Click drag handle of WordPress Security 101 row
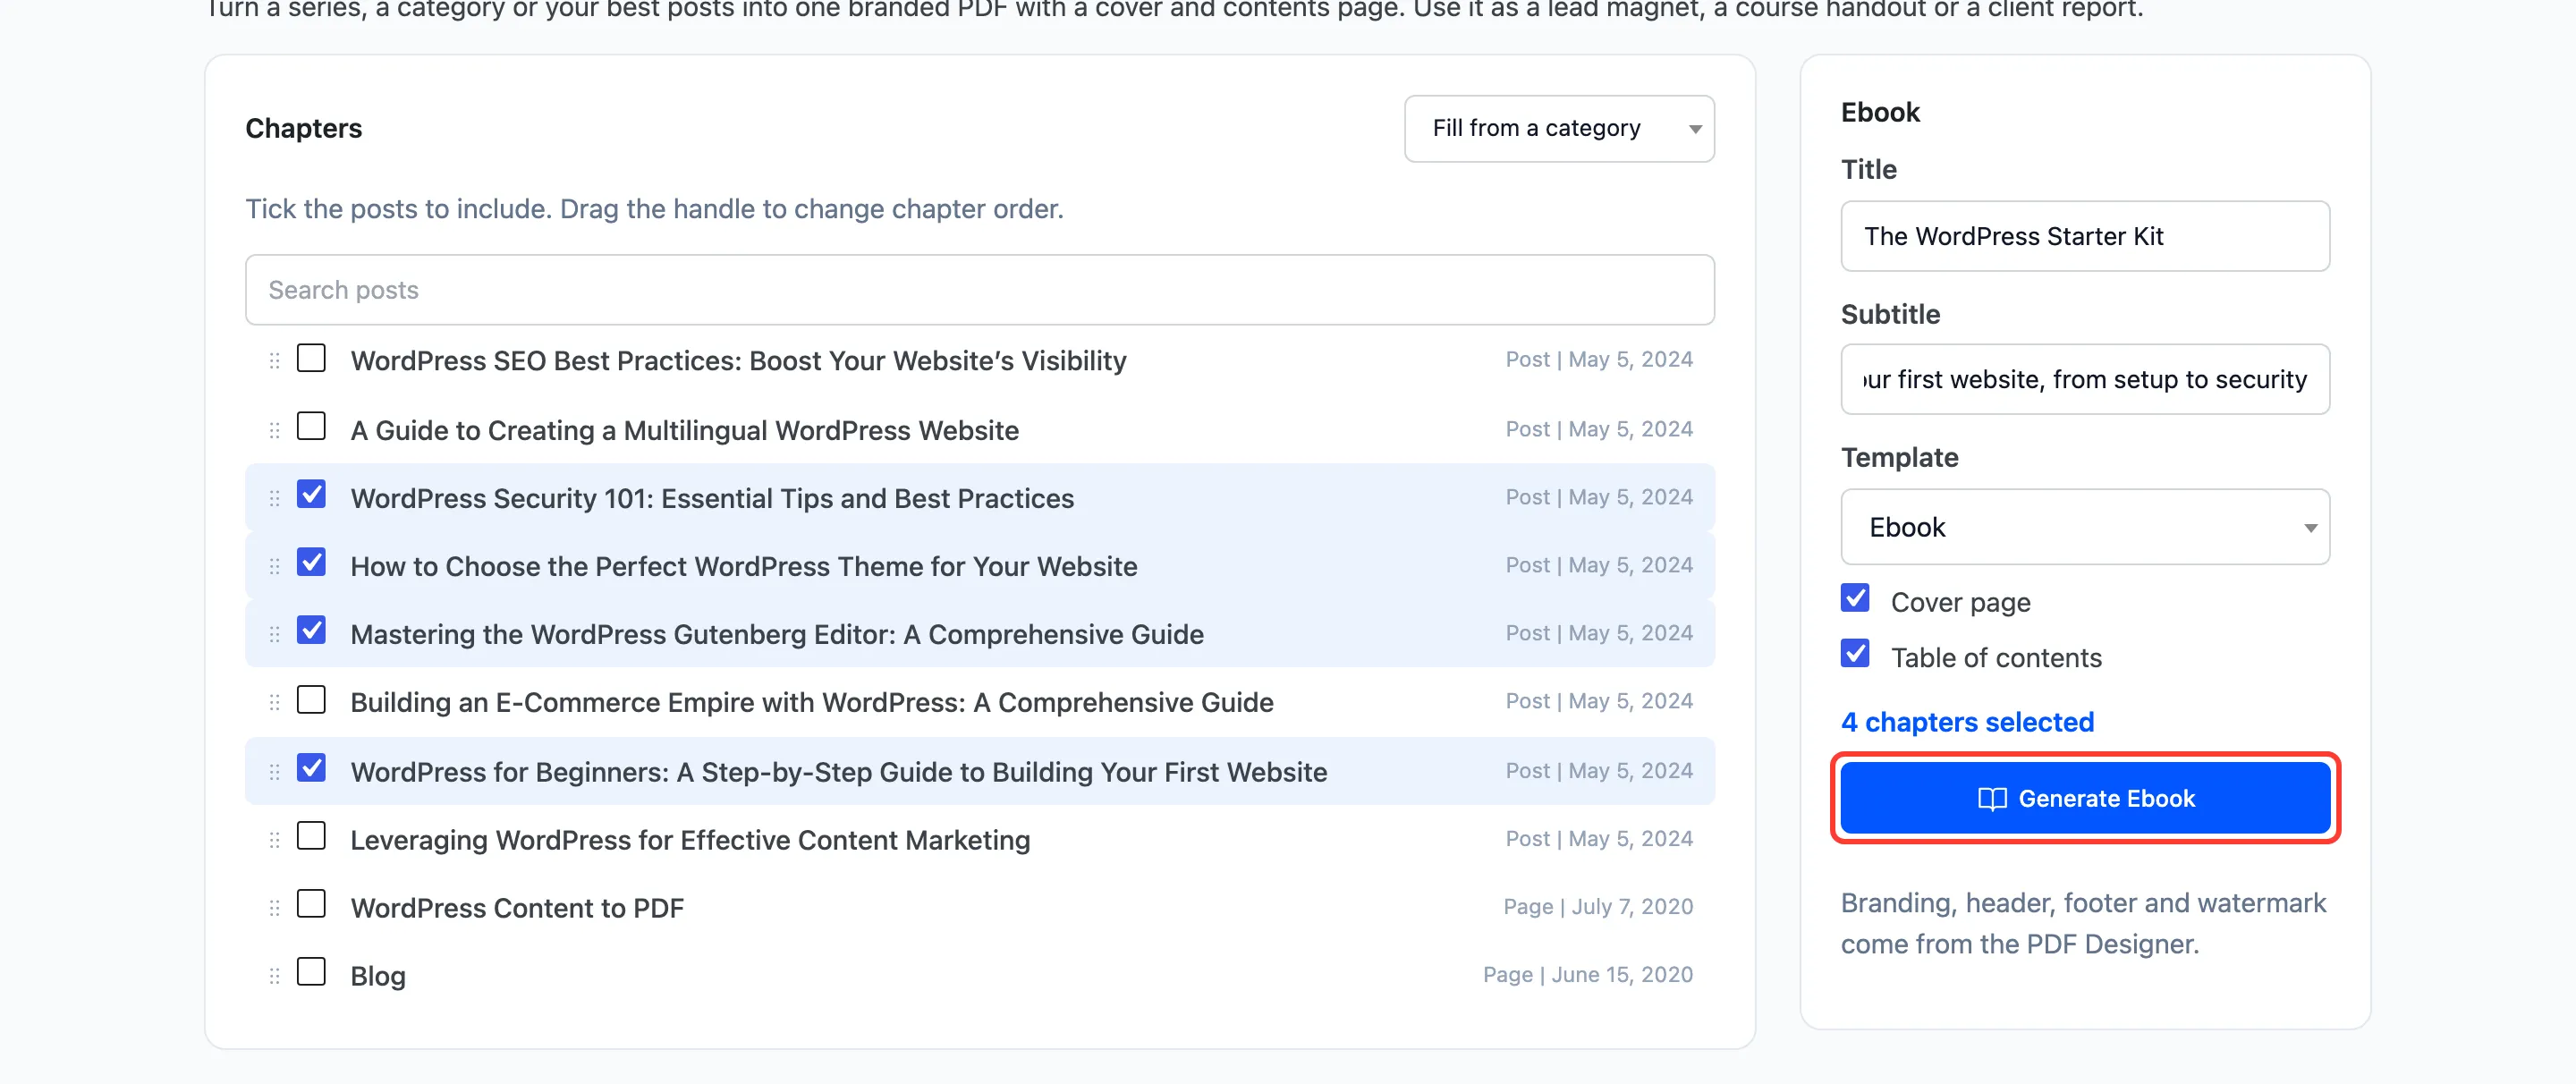Viewport: 2576px width, 1084px height. coord(274,499)
